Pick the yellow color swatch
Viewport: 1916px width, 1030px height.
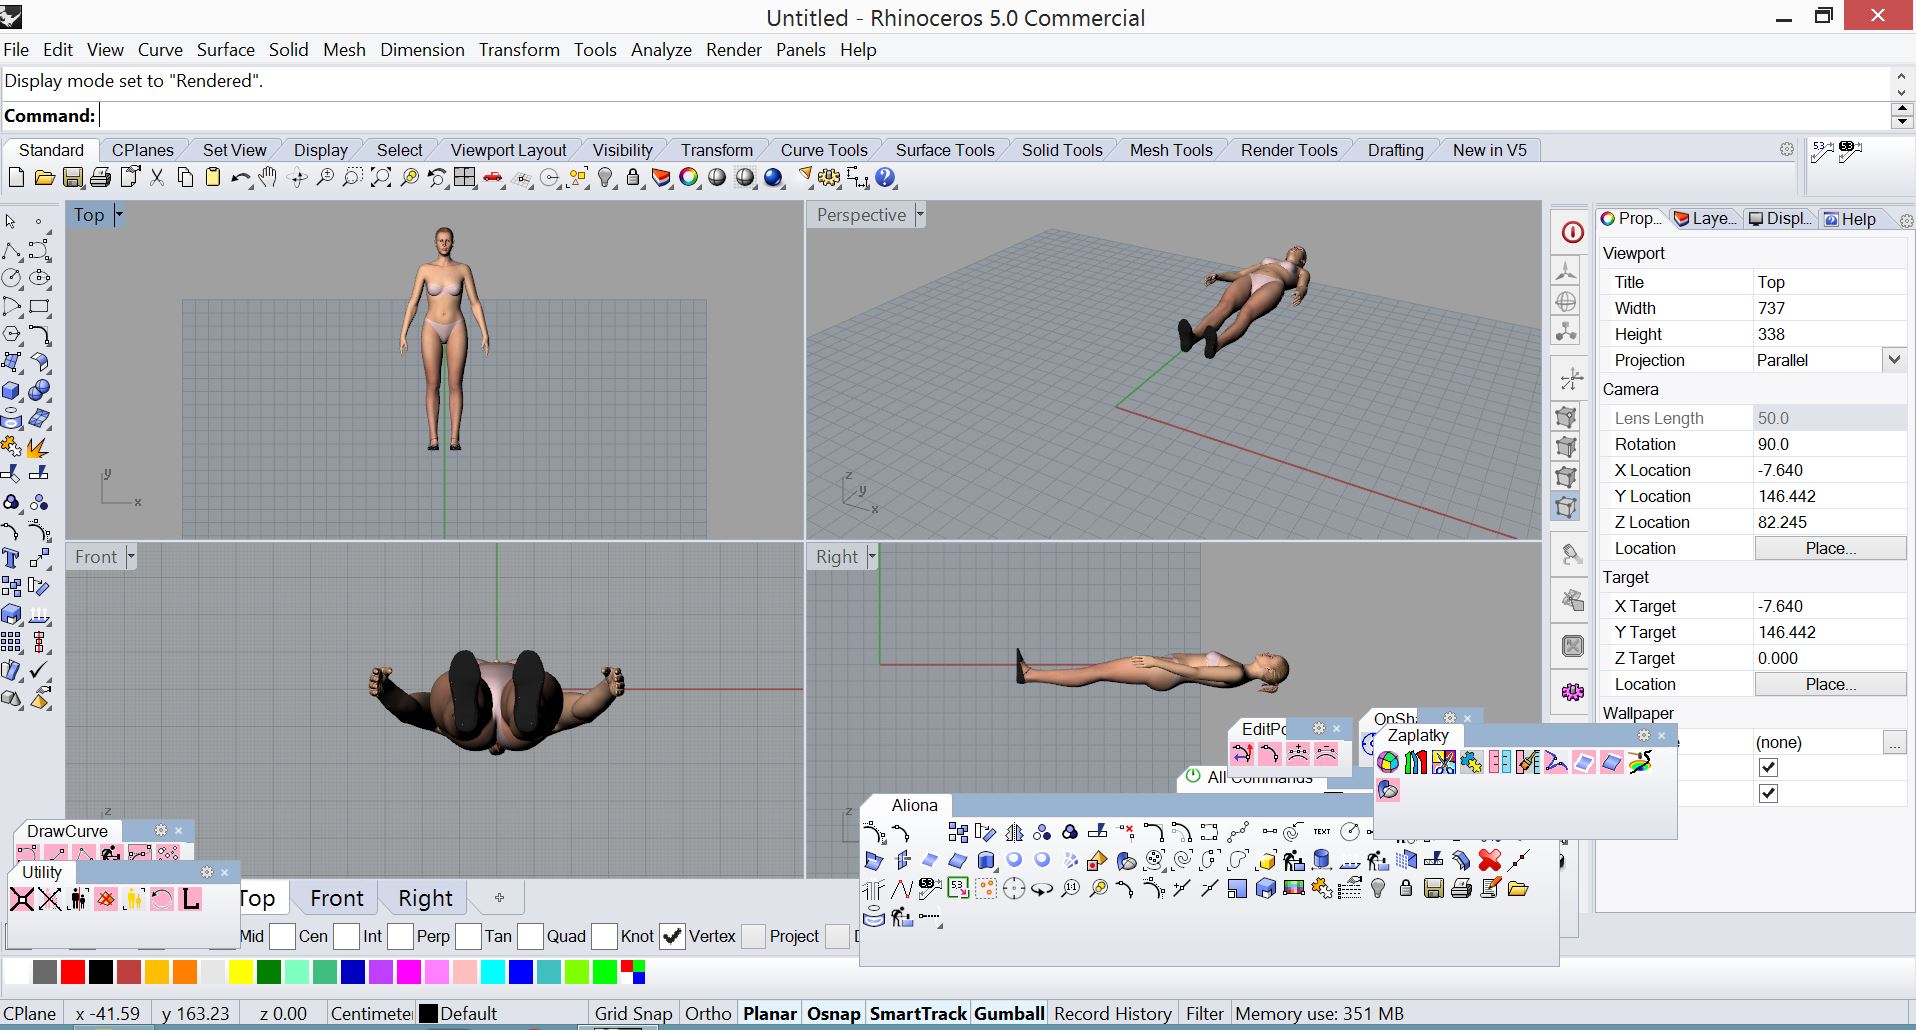[x=240, y=972]
